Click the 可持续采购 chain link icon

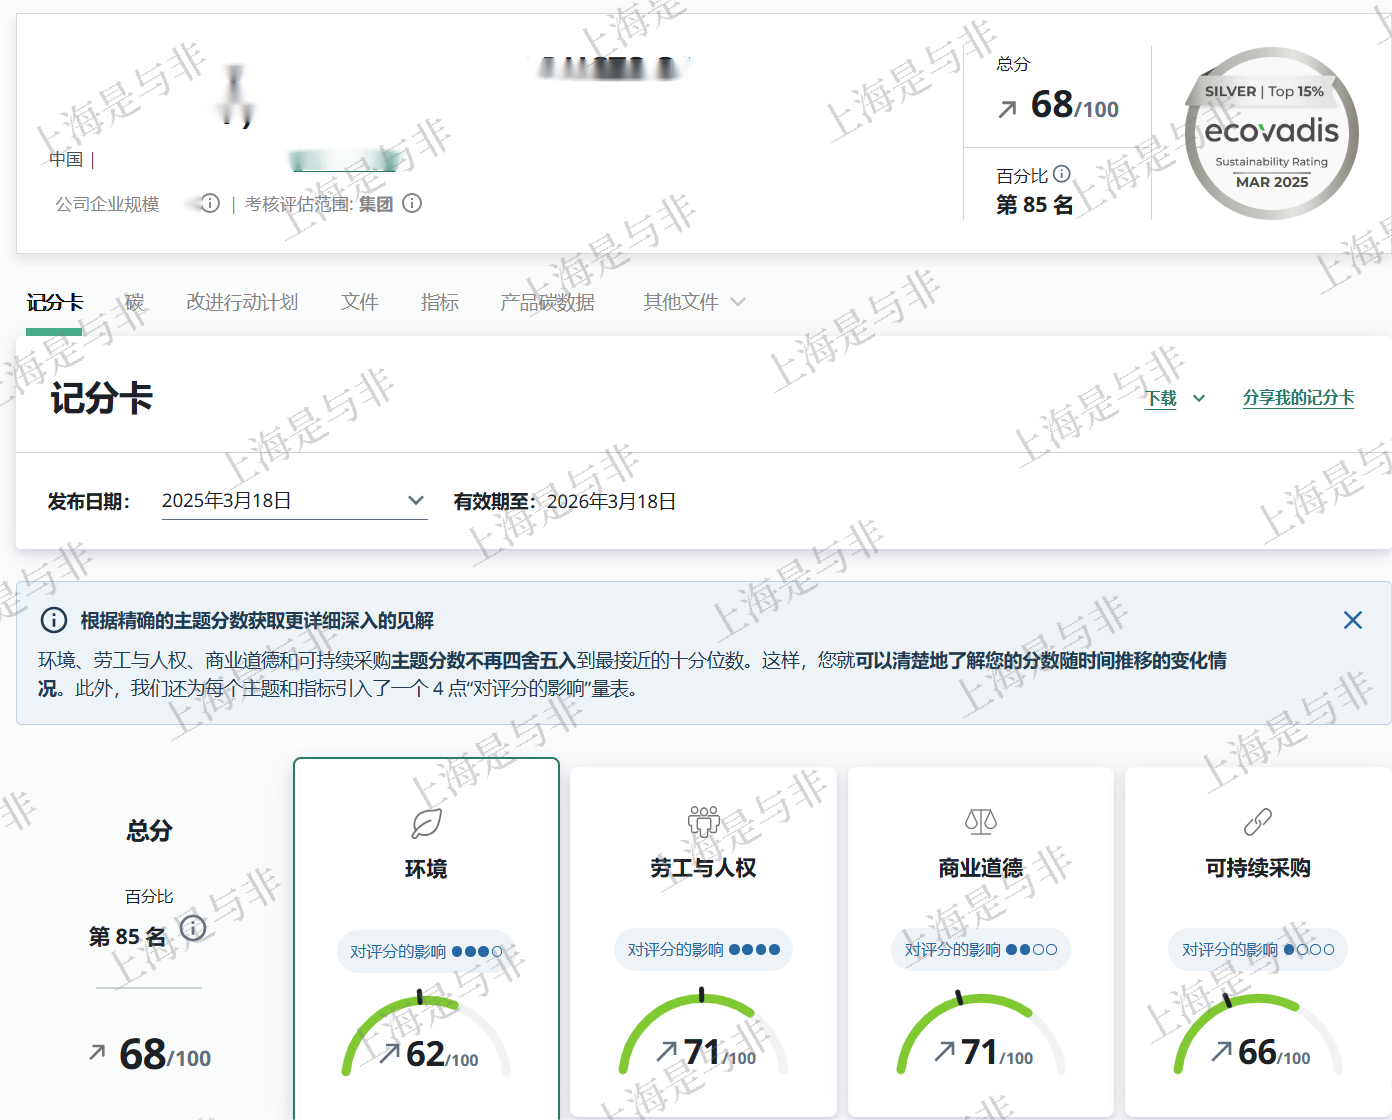click(x=1257, y=822)
